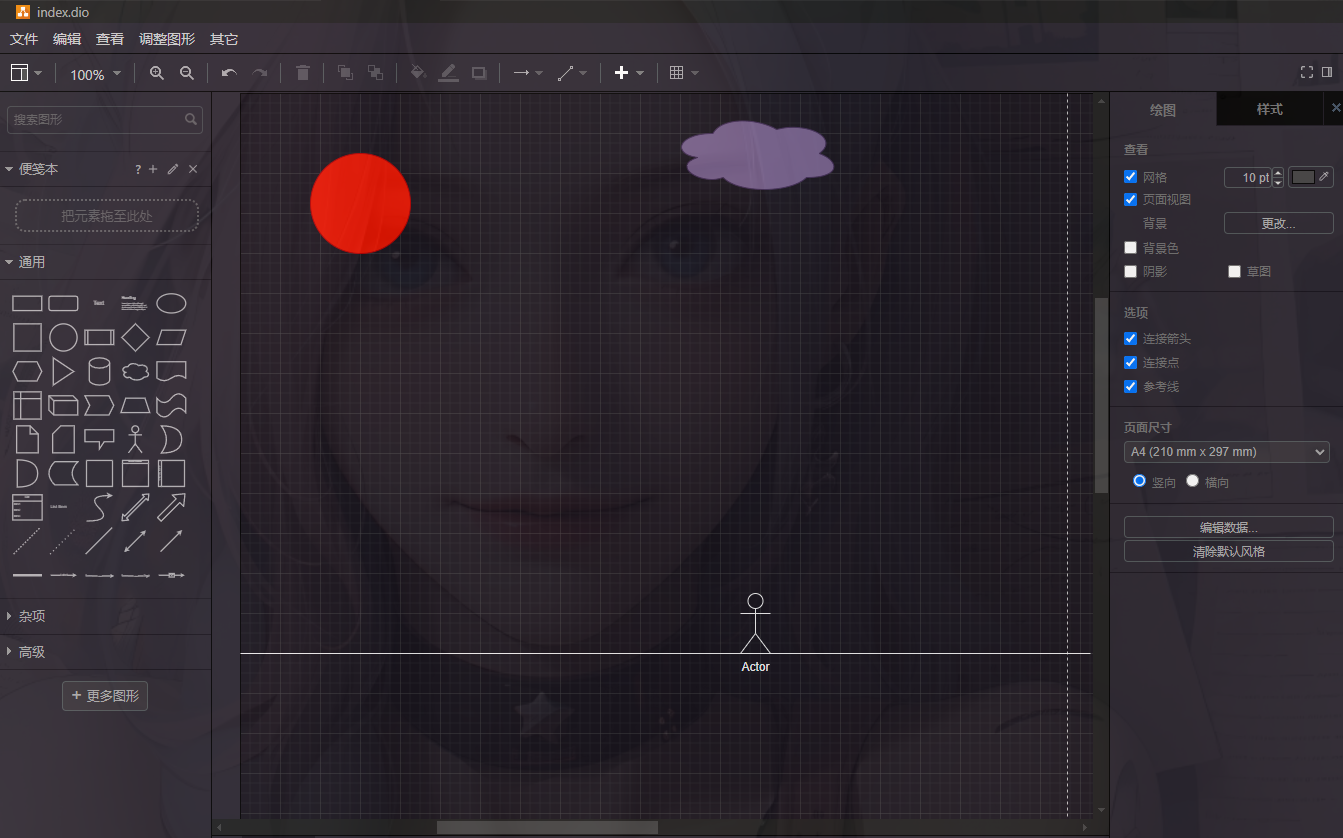Click the 清除默认风格 button
1343x838 pixels.
pyautogui.click(x=1228, y=551)
